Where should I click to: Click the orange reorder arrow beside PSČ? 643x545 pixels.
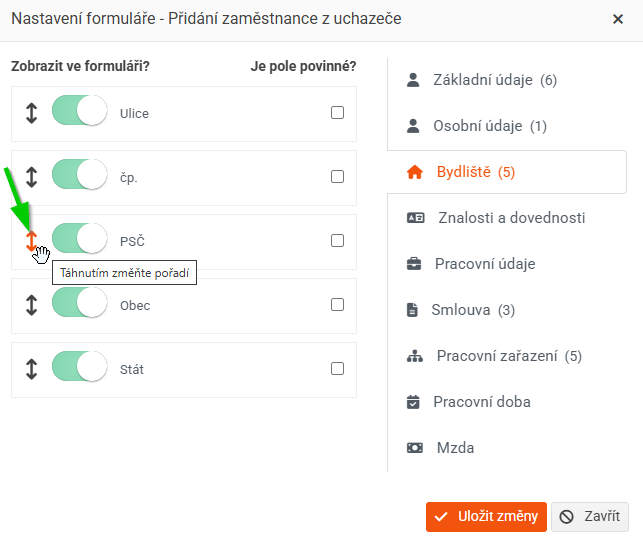[x=32, y=241]
